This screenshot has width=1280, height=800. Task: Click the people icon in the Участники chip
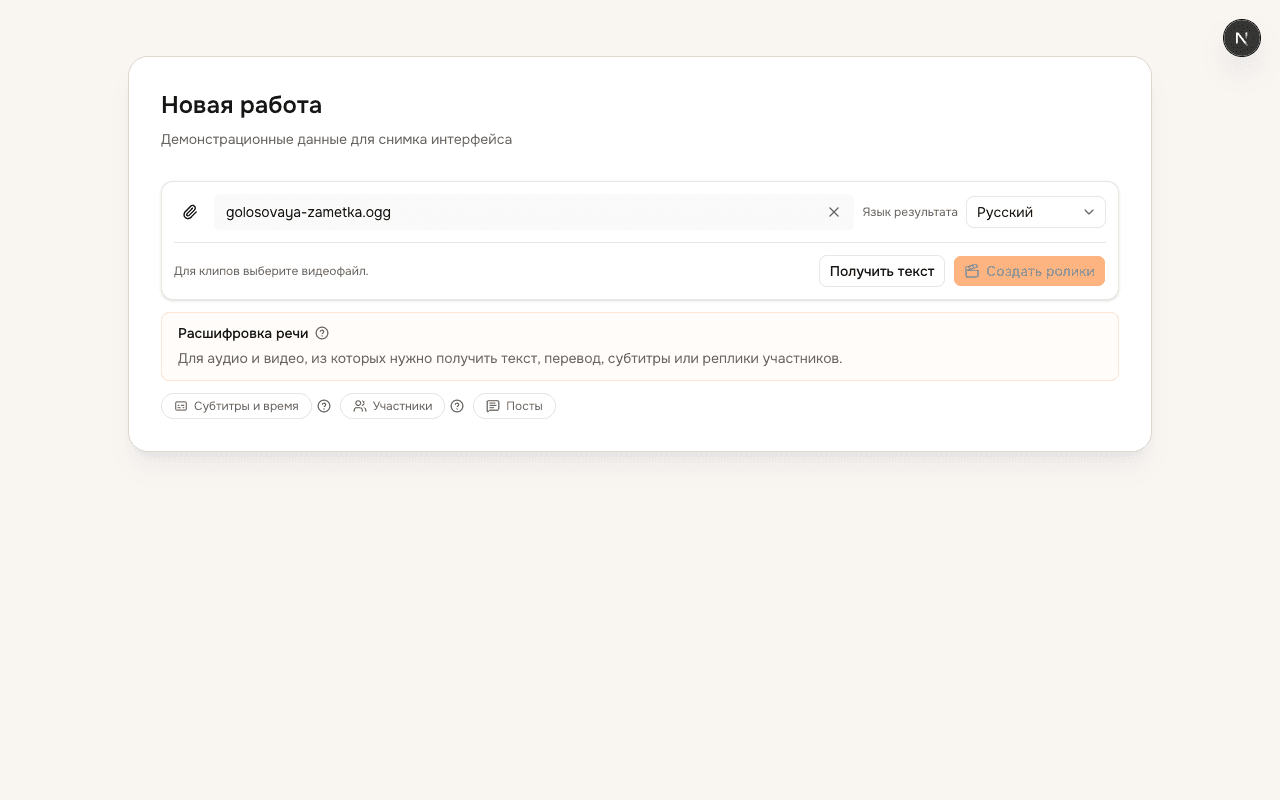tap(360, 406)
